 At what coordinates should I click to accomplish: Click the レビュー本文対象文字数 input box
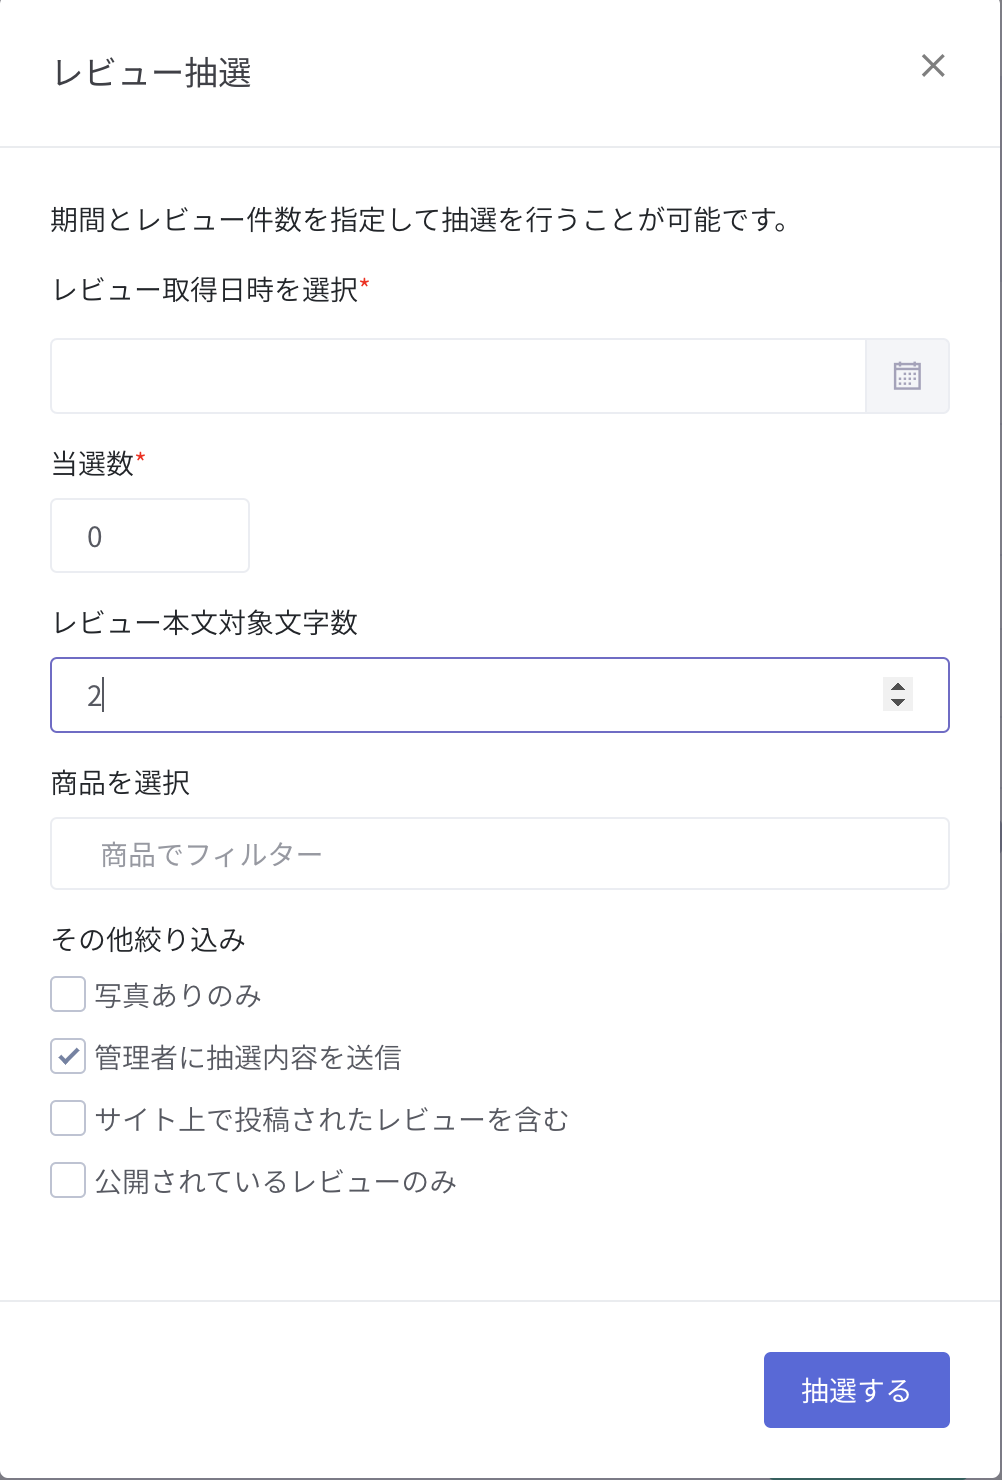click(480, 695)
